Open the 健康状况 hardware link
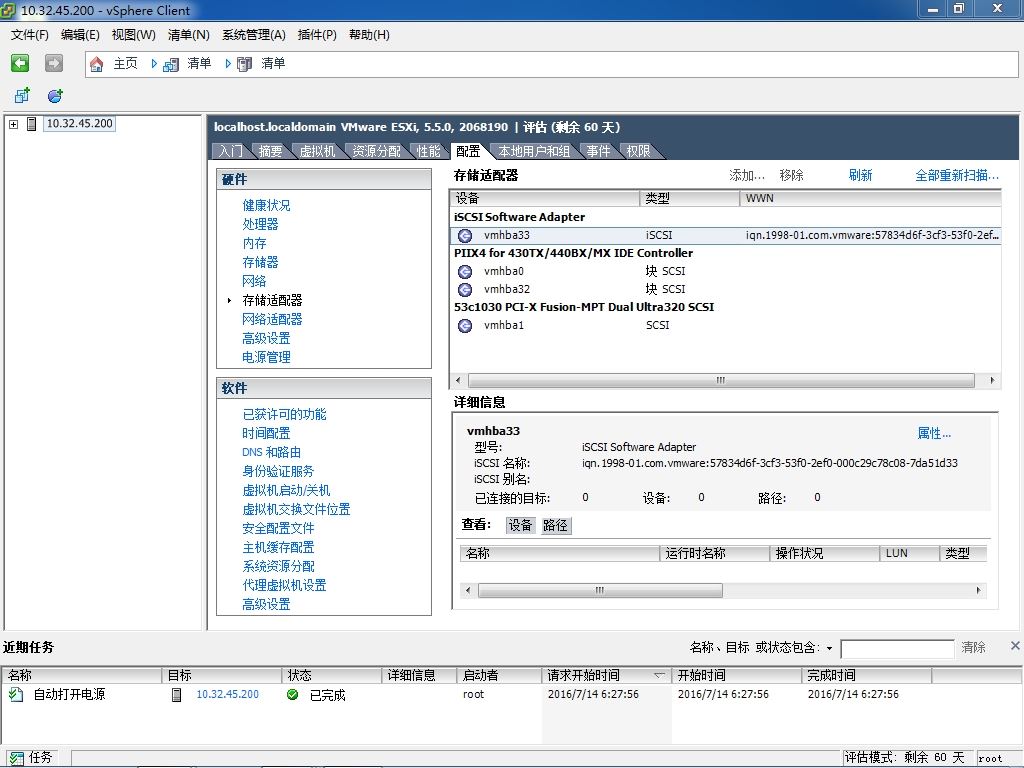Screen dimensions: 1024x768 point(266,205)
